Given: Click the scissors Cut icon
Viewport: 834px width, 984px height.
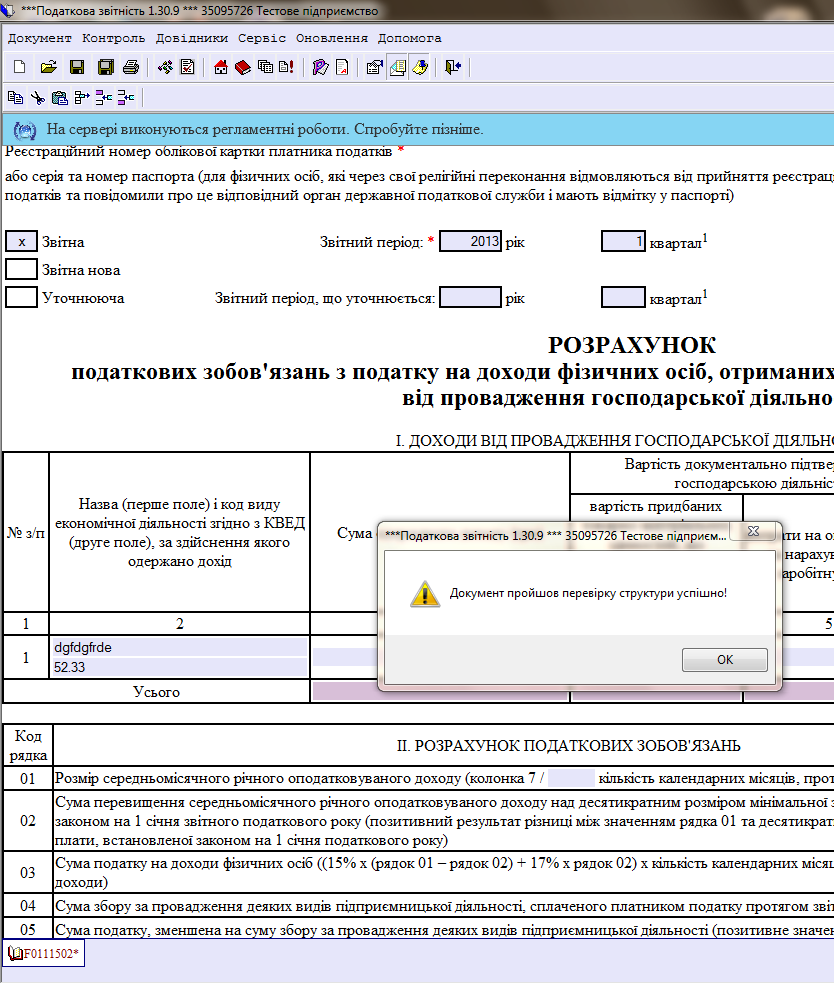Looking at the screenshot, I should point(37,97).
